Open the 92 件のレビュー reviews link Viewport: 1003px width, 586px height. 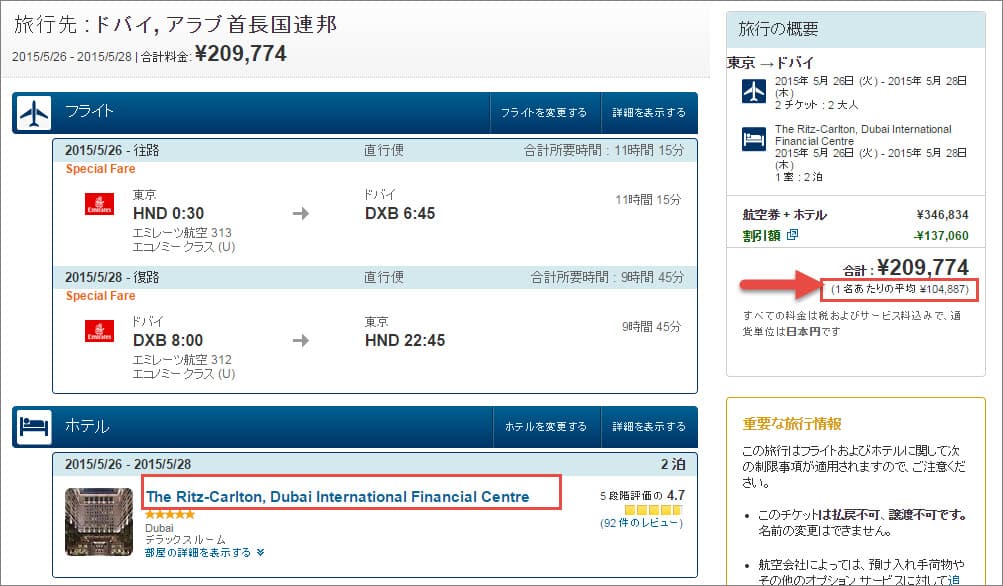pyautogui.click(x=642, y=523)
